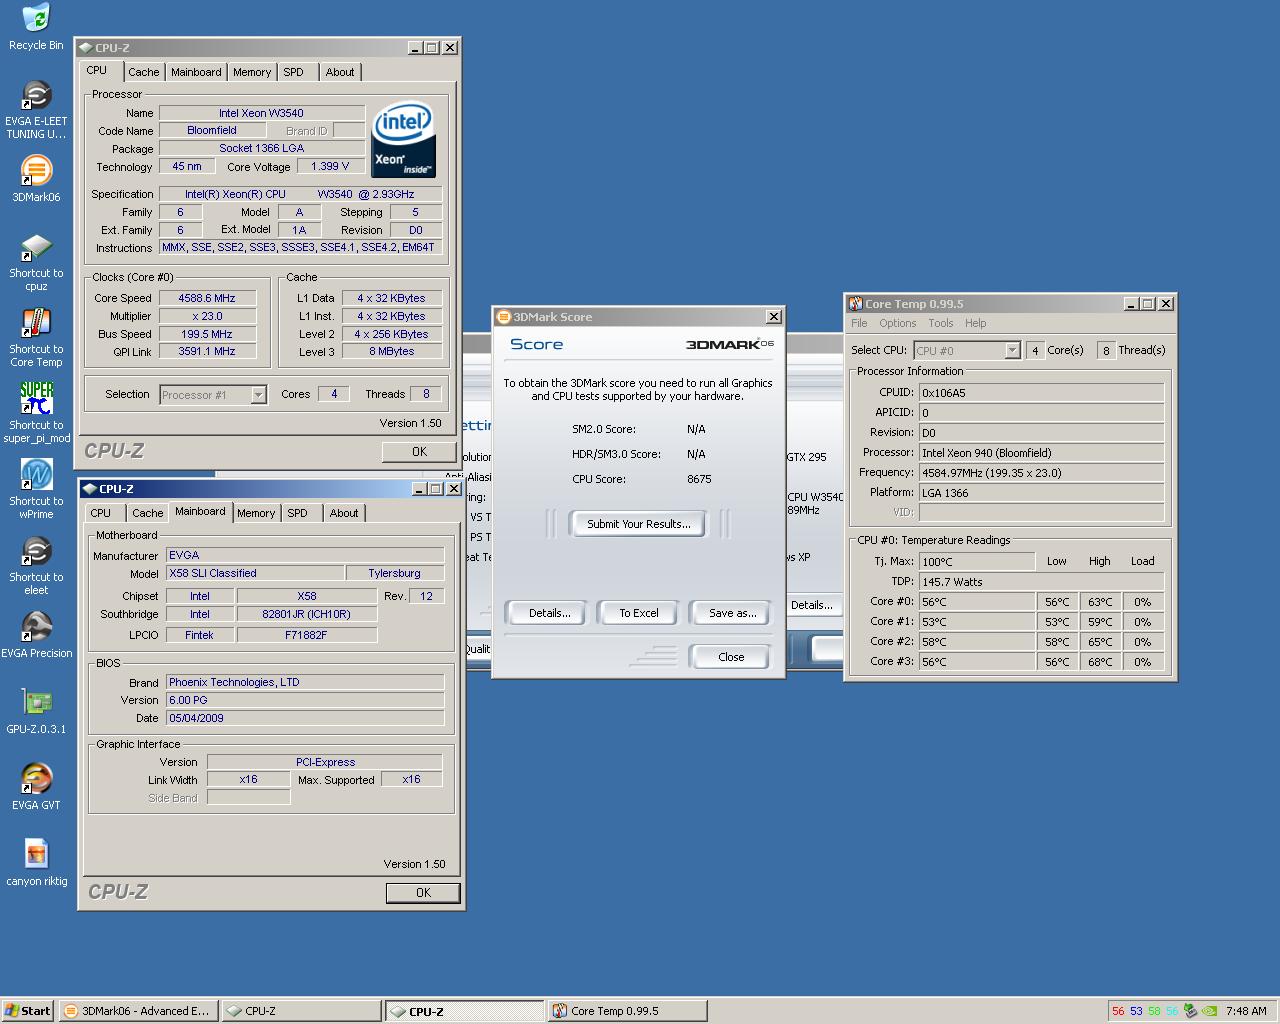Screen dimensions: 1280x1024
Task: Click OK in bottom CPU-Z Mainboard window
Action: (423, 893)
